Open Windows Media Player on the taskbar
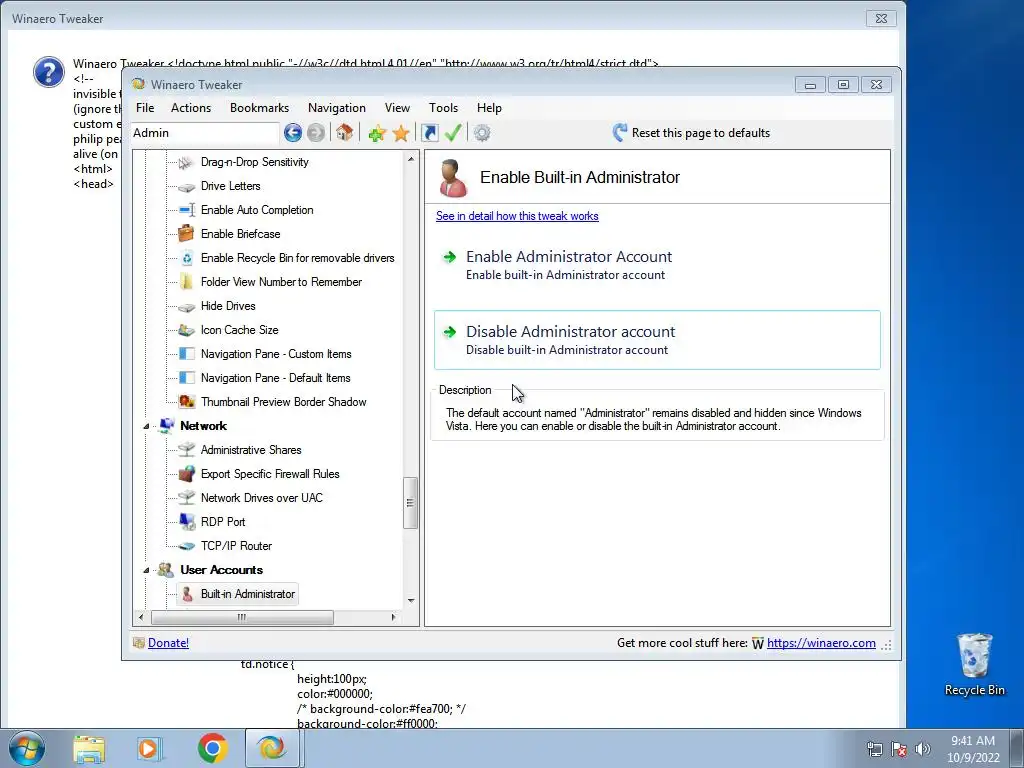The image size is (1024, 768). tap(149, 748)
